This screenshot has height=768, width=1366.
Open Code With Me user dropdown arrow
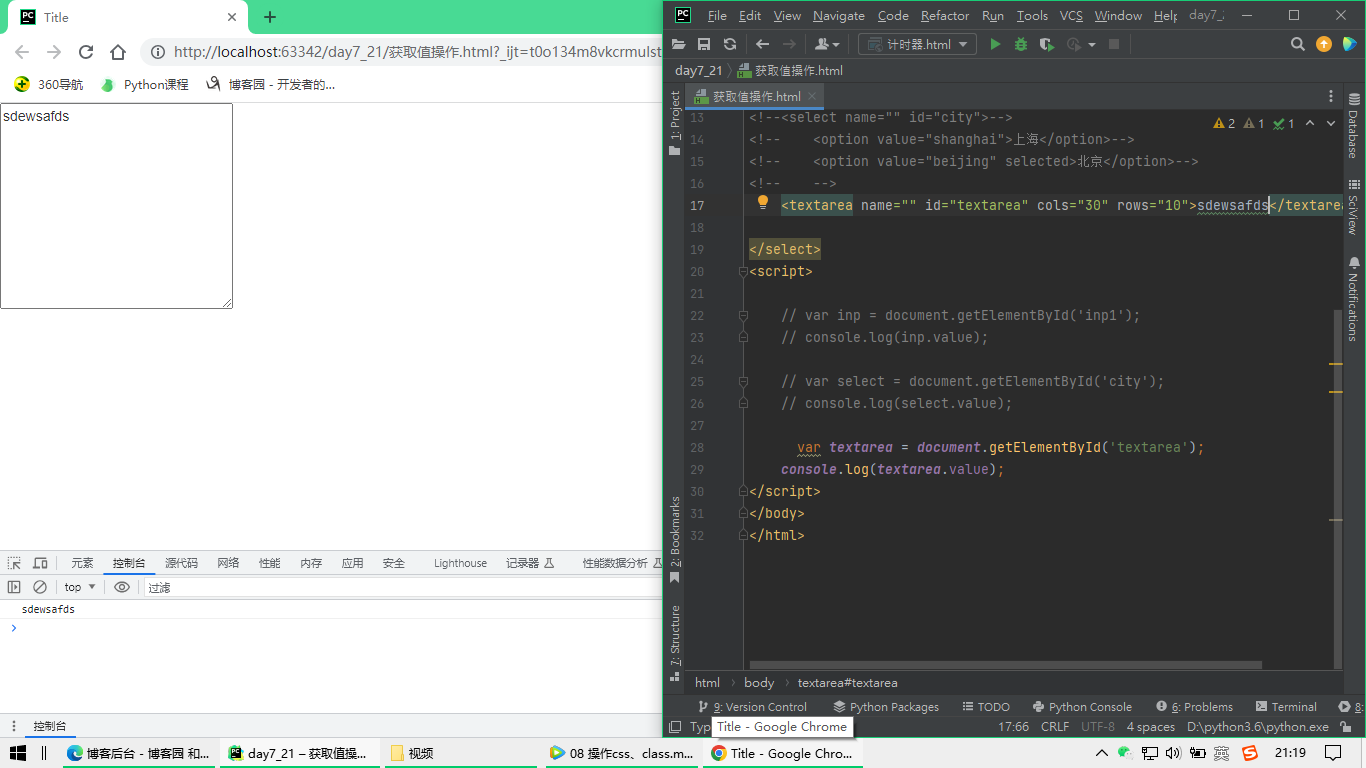[x=834, y=44]
